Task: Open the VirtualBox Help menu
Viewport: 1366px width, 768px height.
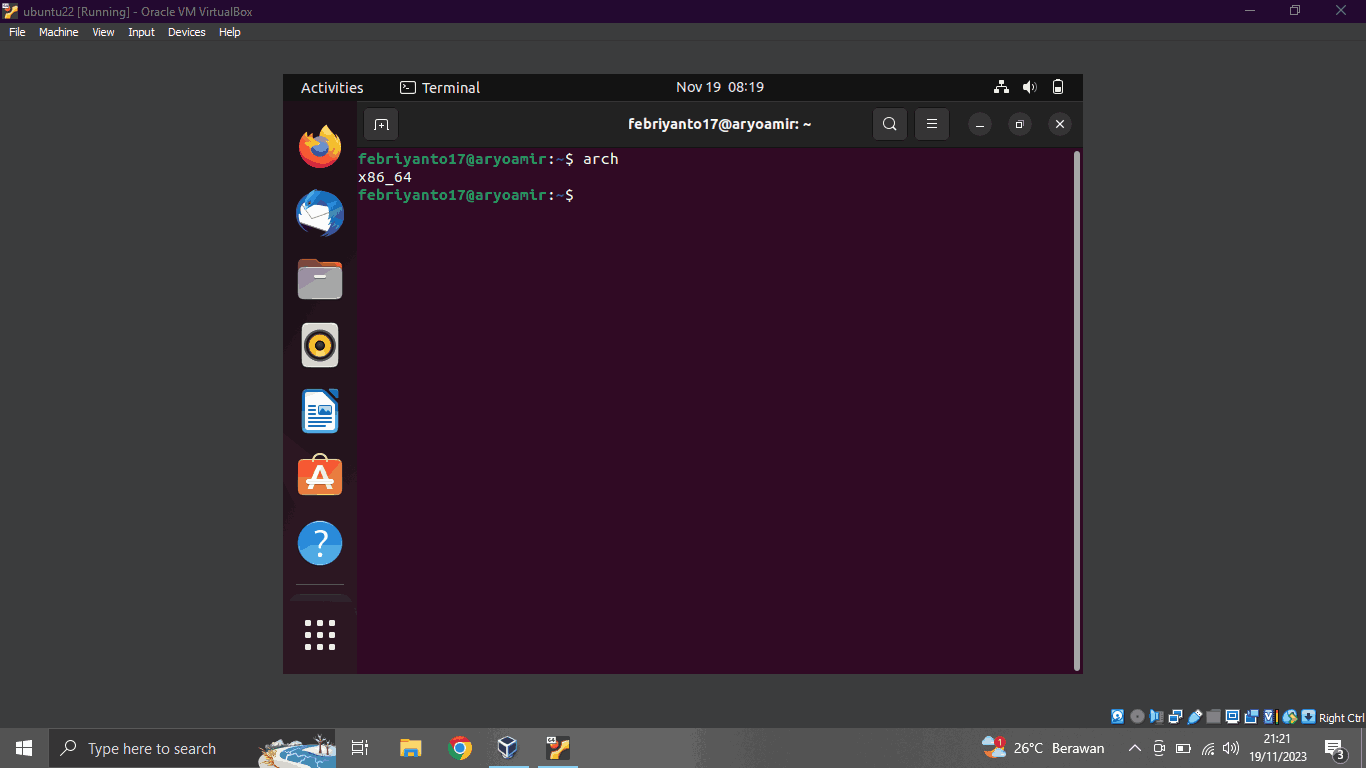Action: (x=230, y=32)
